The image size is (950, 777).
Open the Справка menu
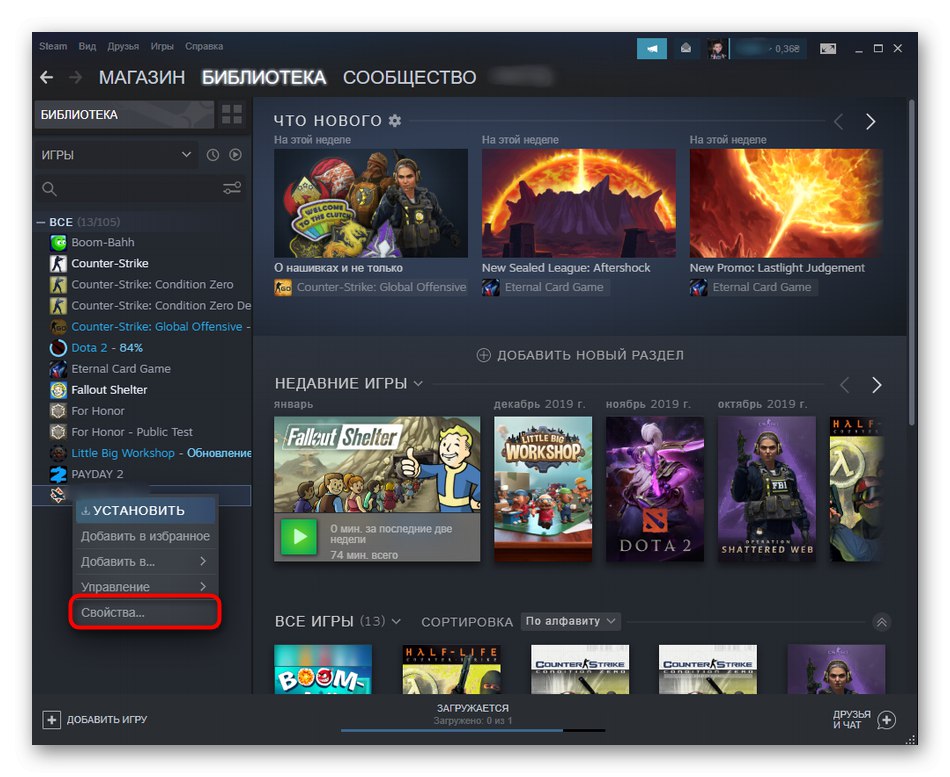[x=204, y=46]
